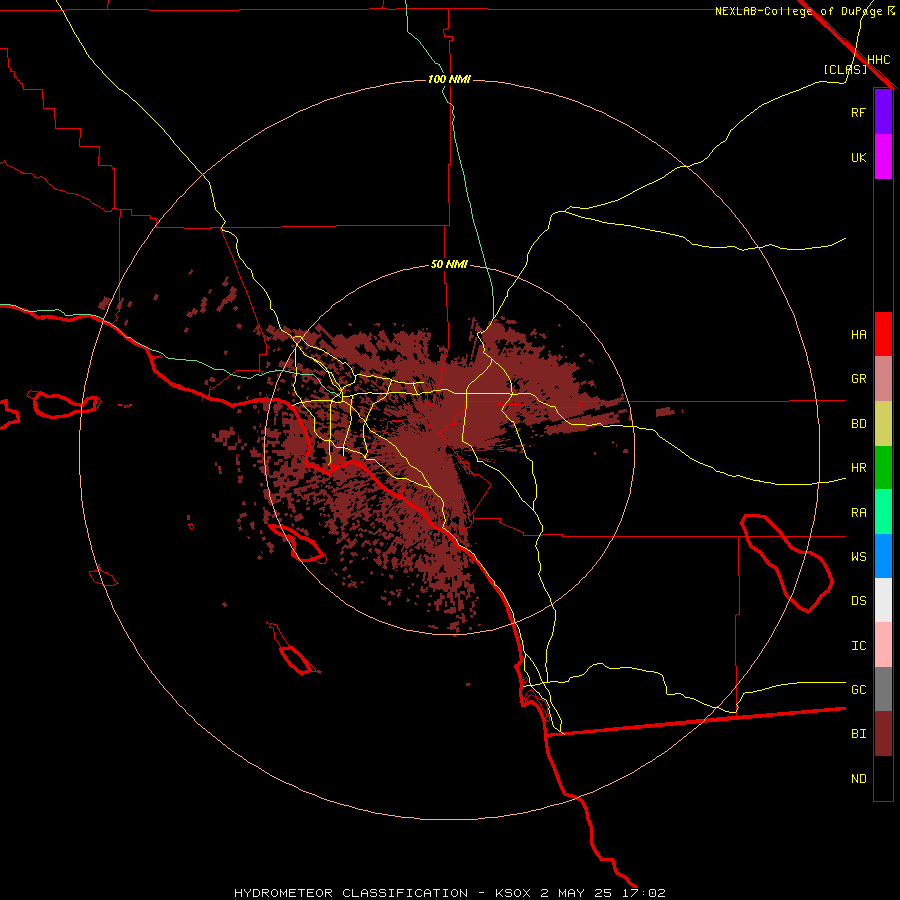
Task: Click the bright green RA swatch
Action: click(x=883, y=512)
